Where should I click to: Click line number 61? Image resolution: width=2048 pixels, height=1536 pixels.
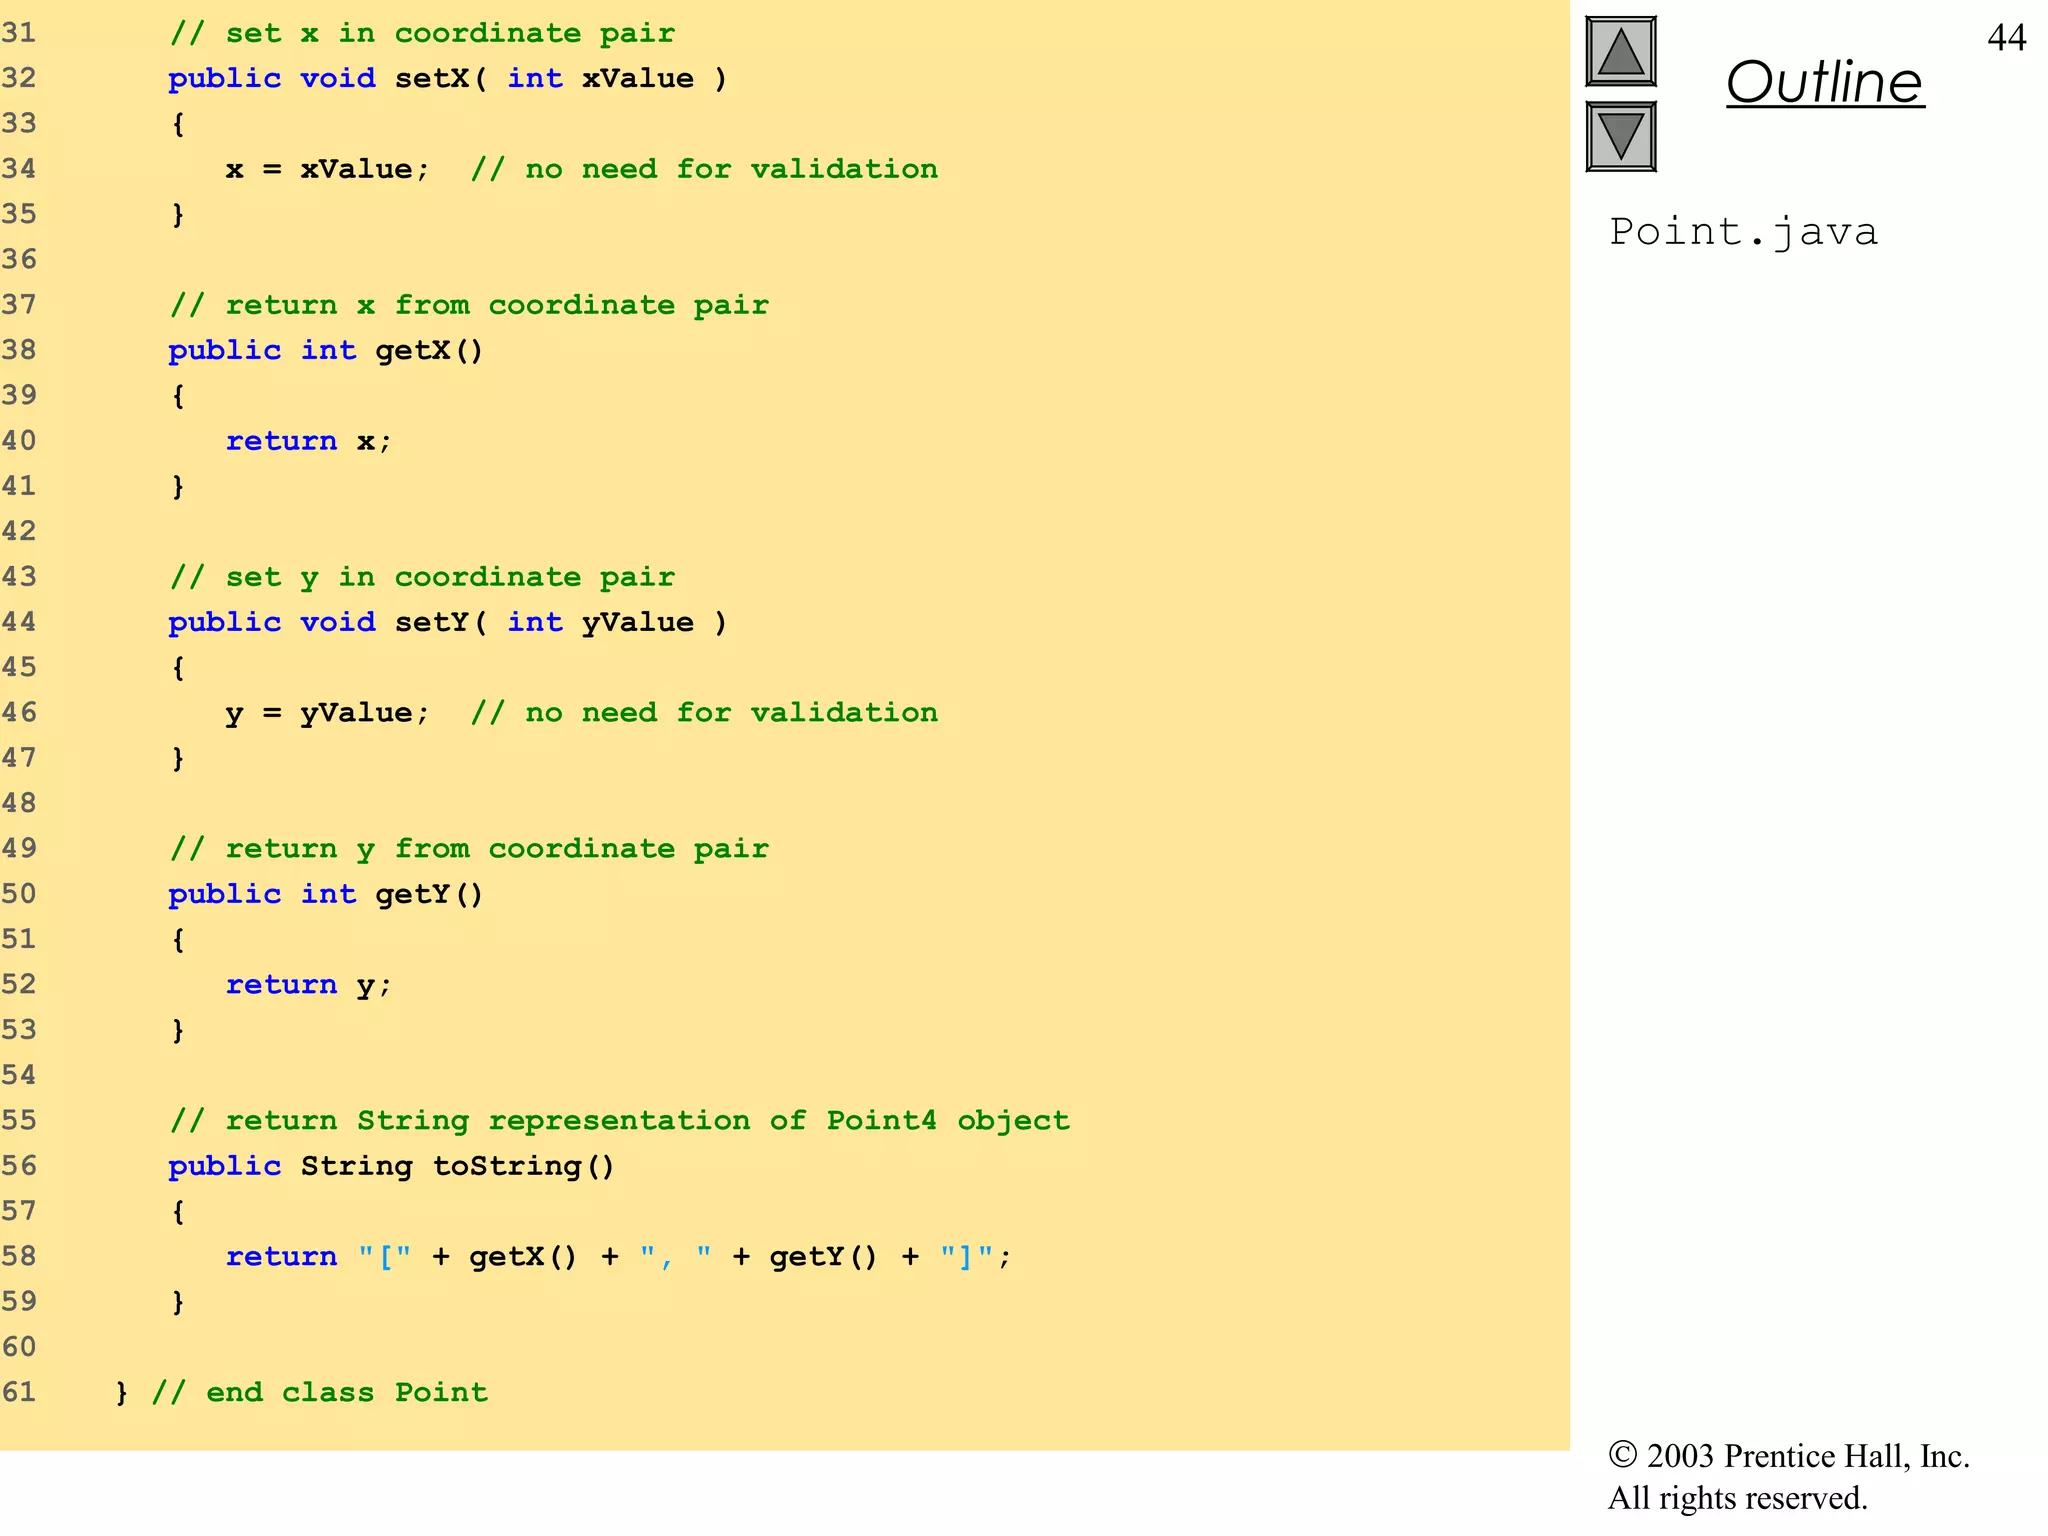click(19, 1393)
